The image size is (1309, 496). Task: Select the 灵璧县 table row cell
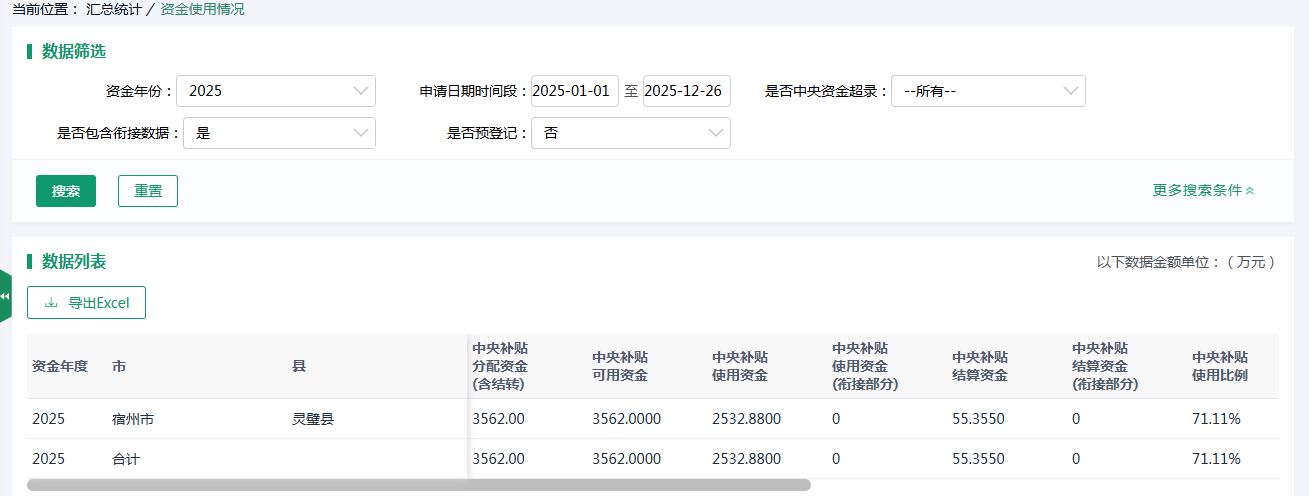(x=312, y=419)
